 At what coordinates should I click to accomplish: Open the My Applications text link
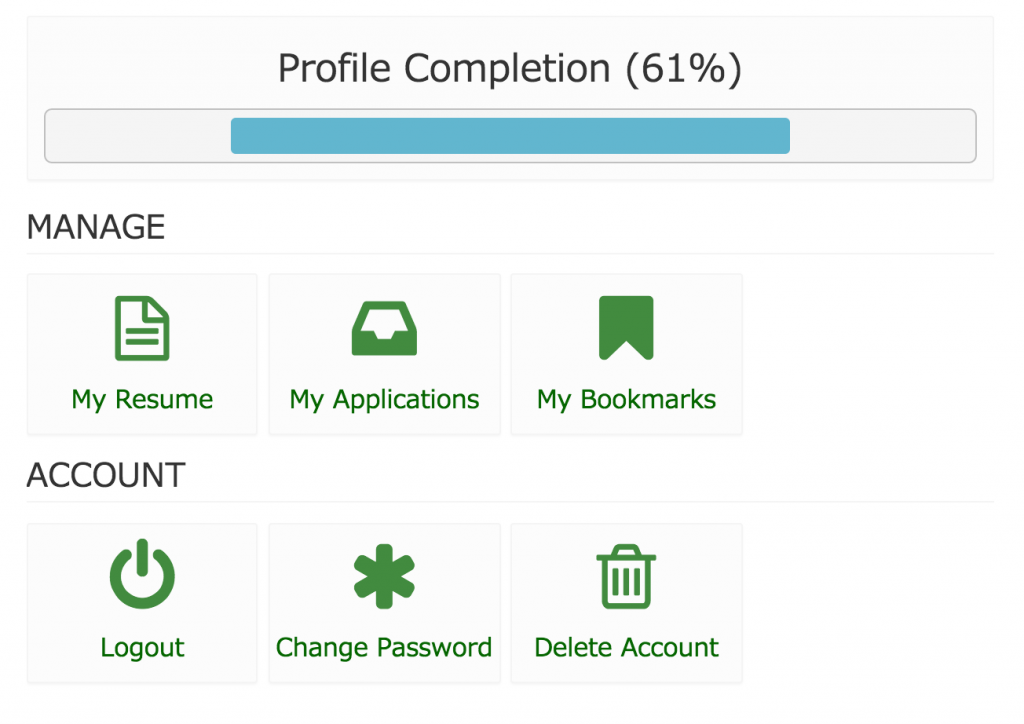pos(384,400)
